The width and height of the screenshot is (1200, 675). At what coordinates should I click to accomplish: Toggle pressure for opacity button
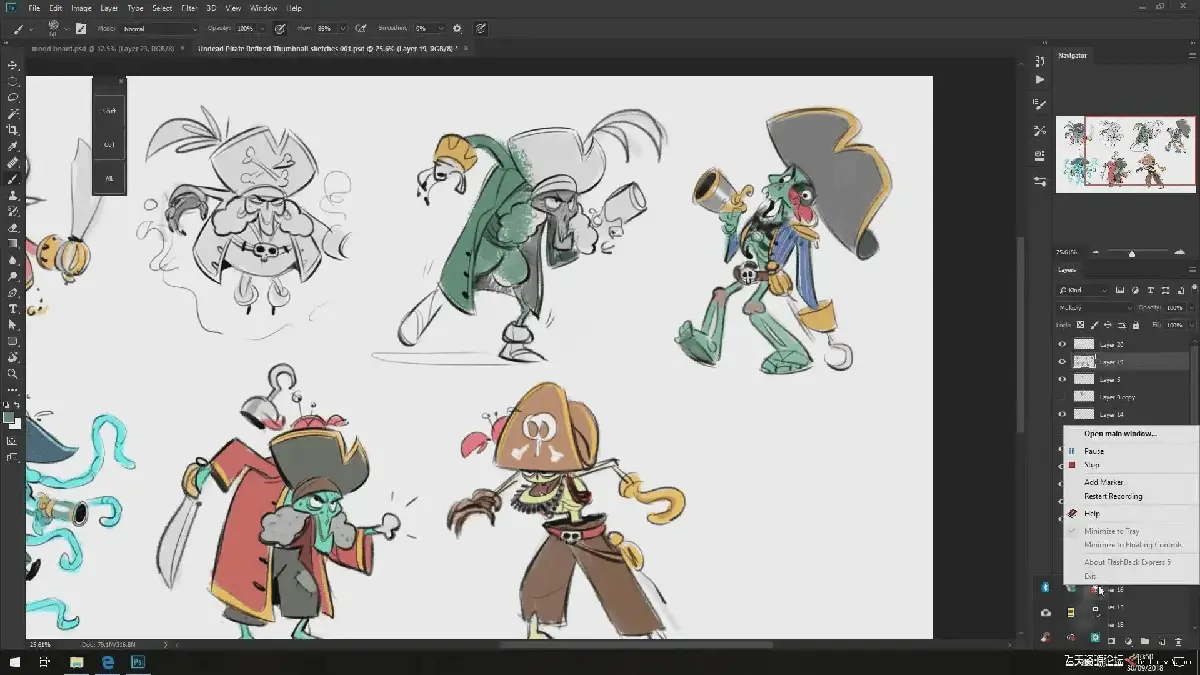click(x=280, y=29)
